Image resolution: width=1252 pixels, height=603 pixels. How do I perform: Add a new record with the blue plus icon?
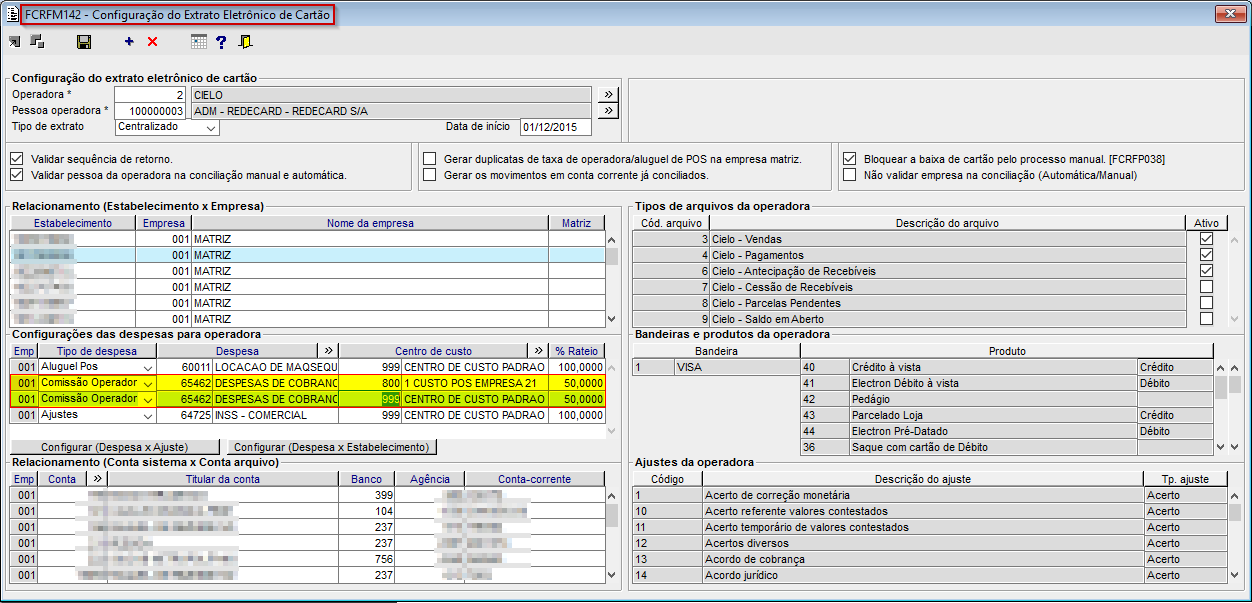click(x=129, y=42)
